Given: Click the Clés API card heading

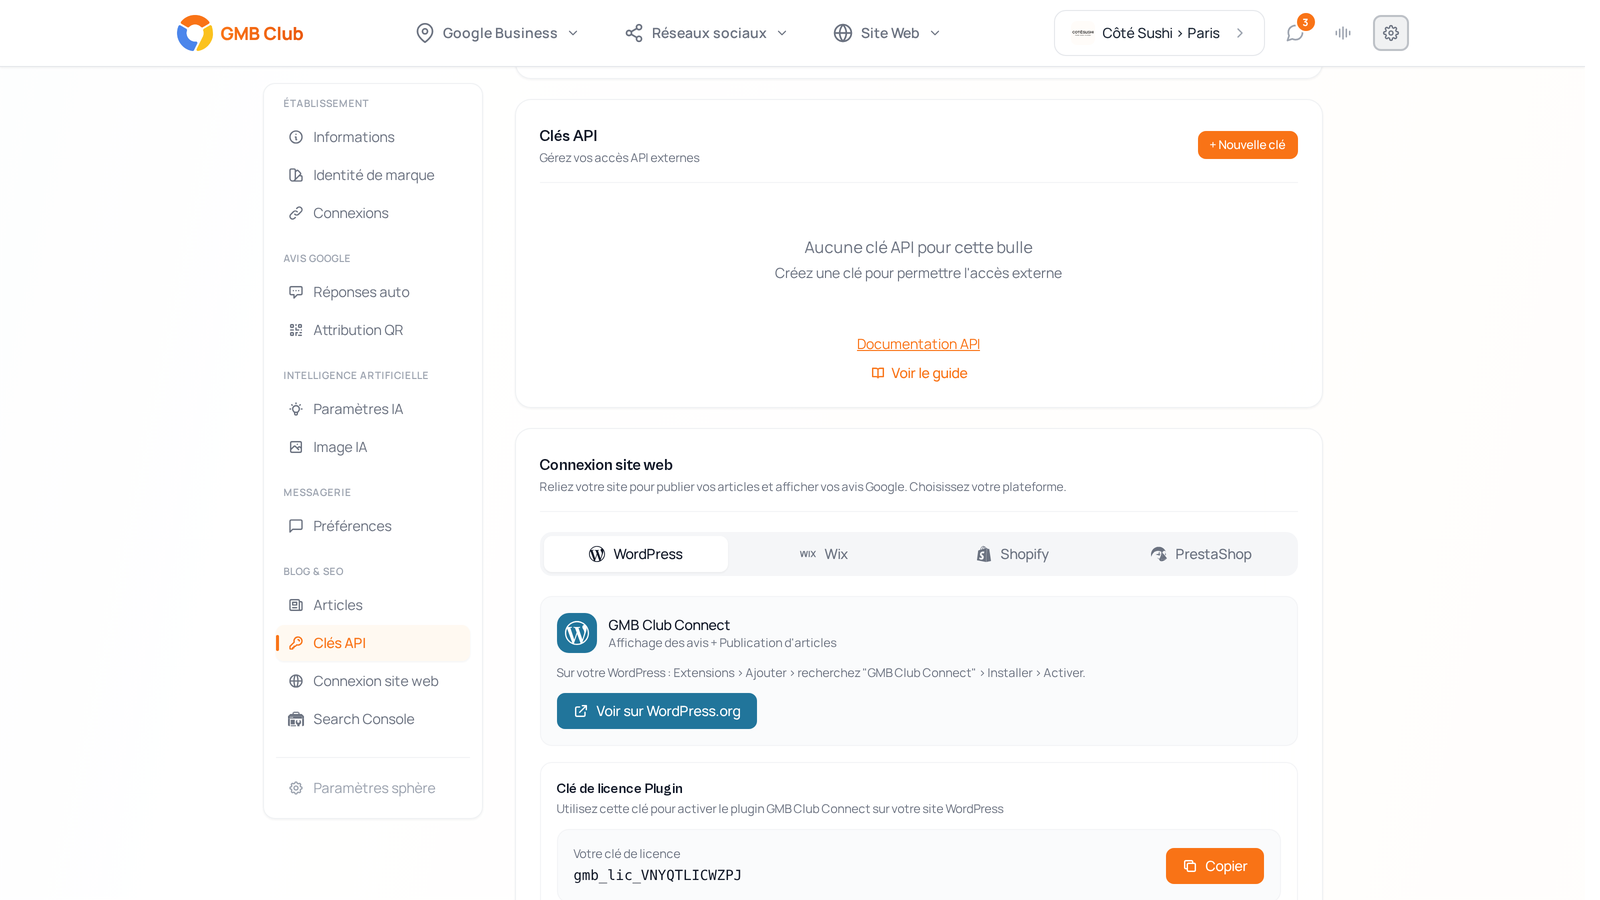Looking at the screenshot, I should pos(568,136).
